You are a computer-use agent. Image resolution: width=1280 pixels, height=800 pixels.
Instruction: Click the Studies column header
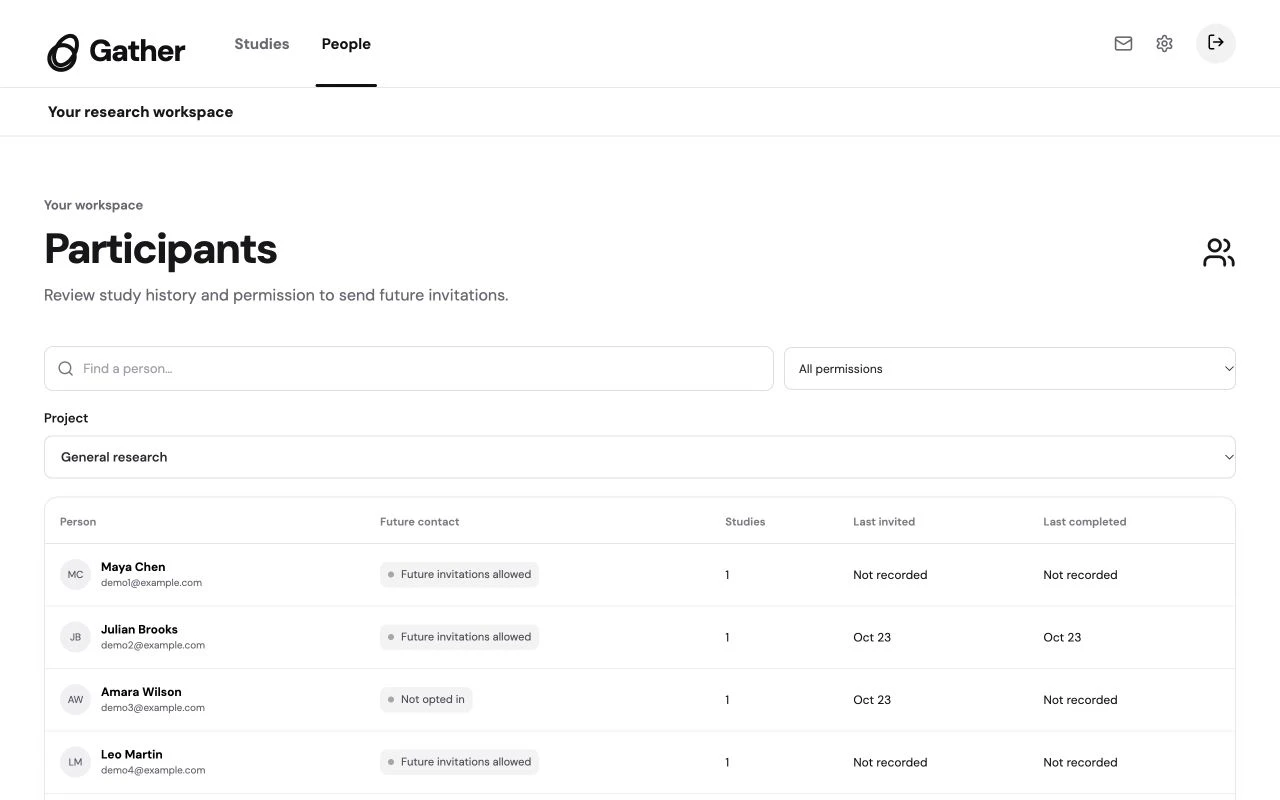pos(745,522)
